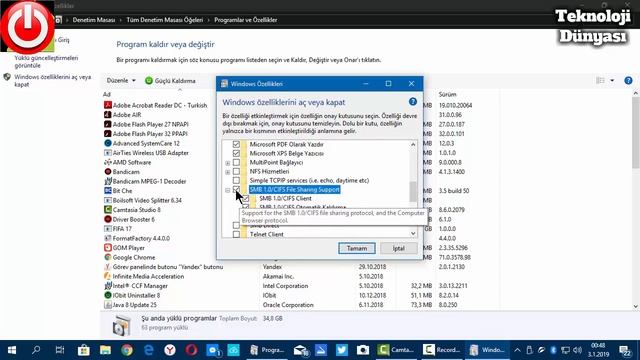
Task: Select FIFA 17 in programs list
Action: click(x=122, y=229)
